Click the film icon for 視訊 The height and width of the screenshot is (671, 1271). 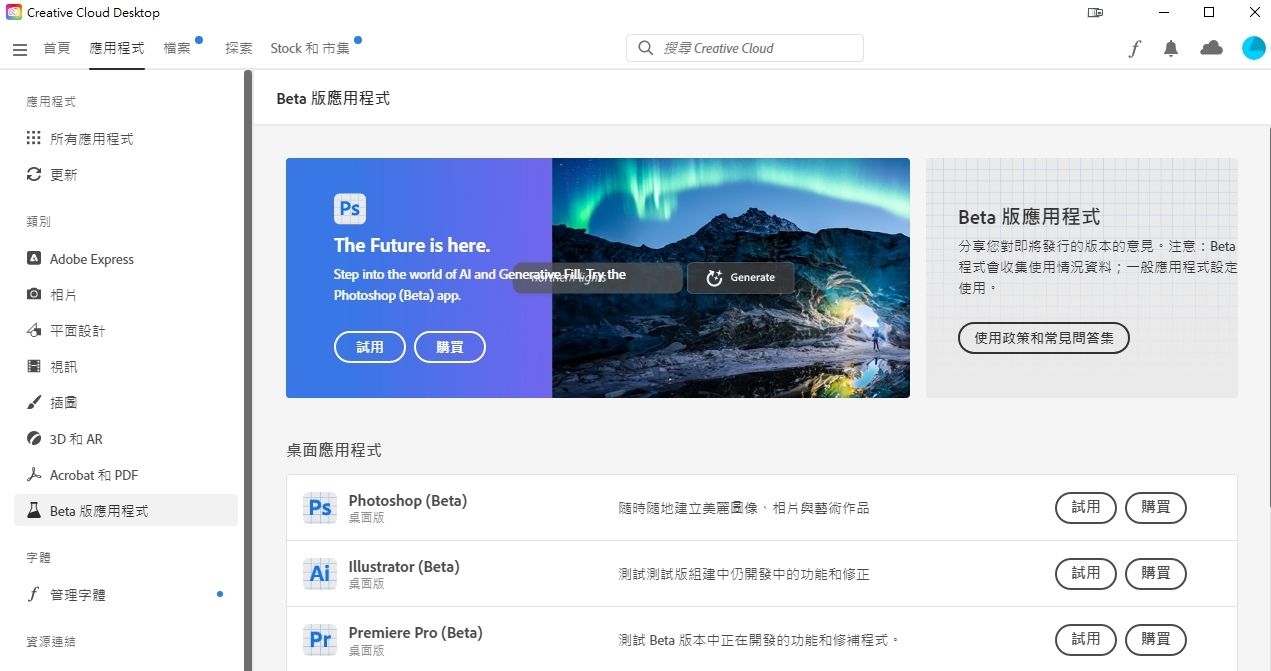(34, 366)
